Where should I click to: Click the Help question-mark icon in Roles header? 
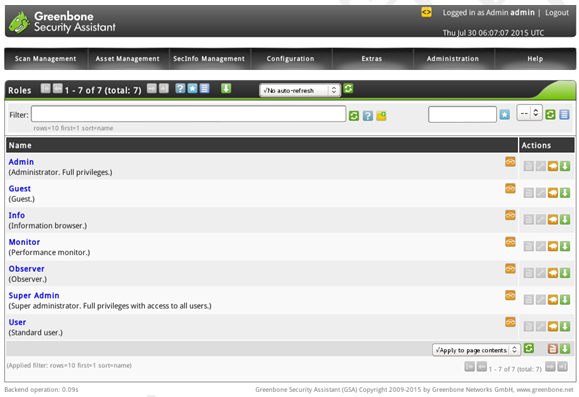pyautogui.click(x=180, y=89)
